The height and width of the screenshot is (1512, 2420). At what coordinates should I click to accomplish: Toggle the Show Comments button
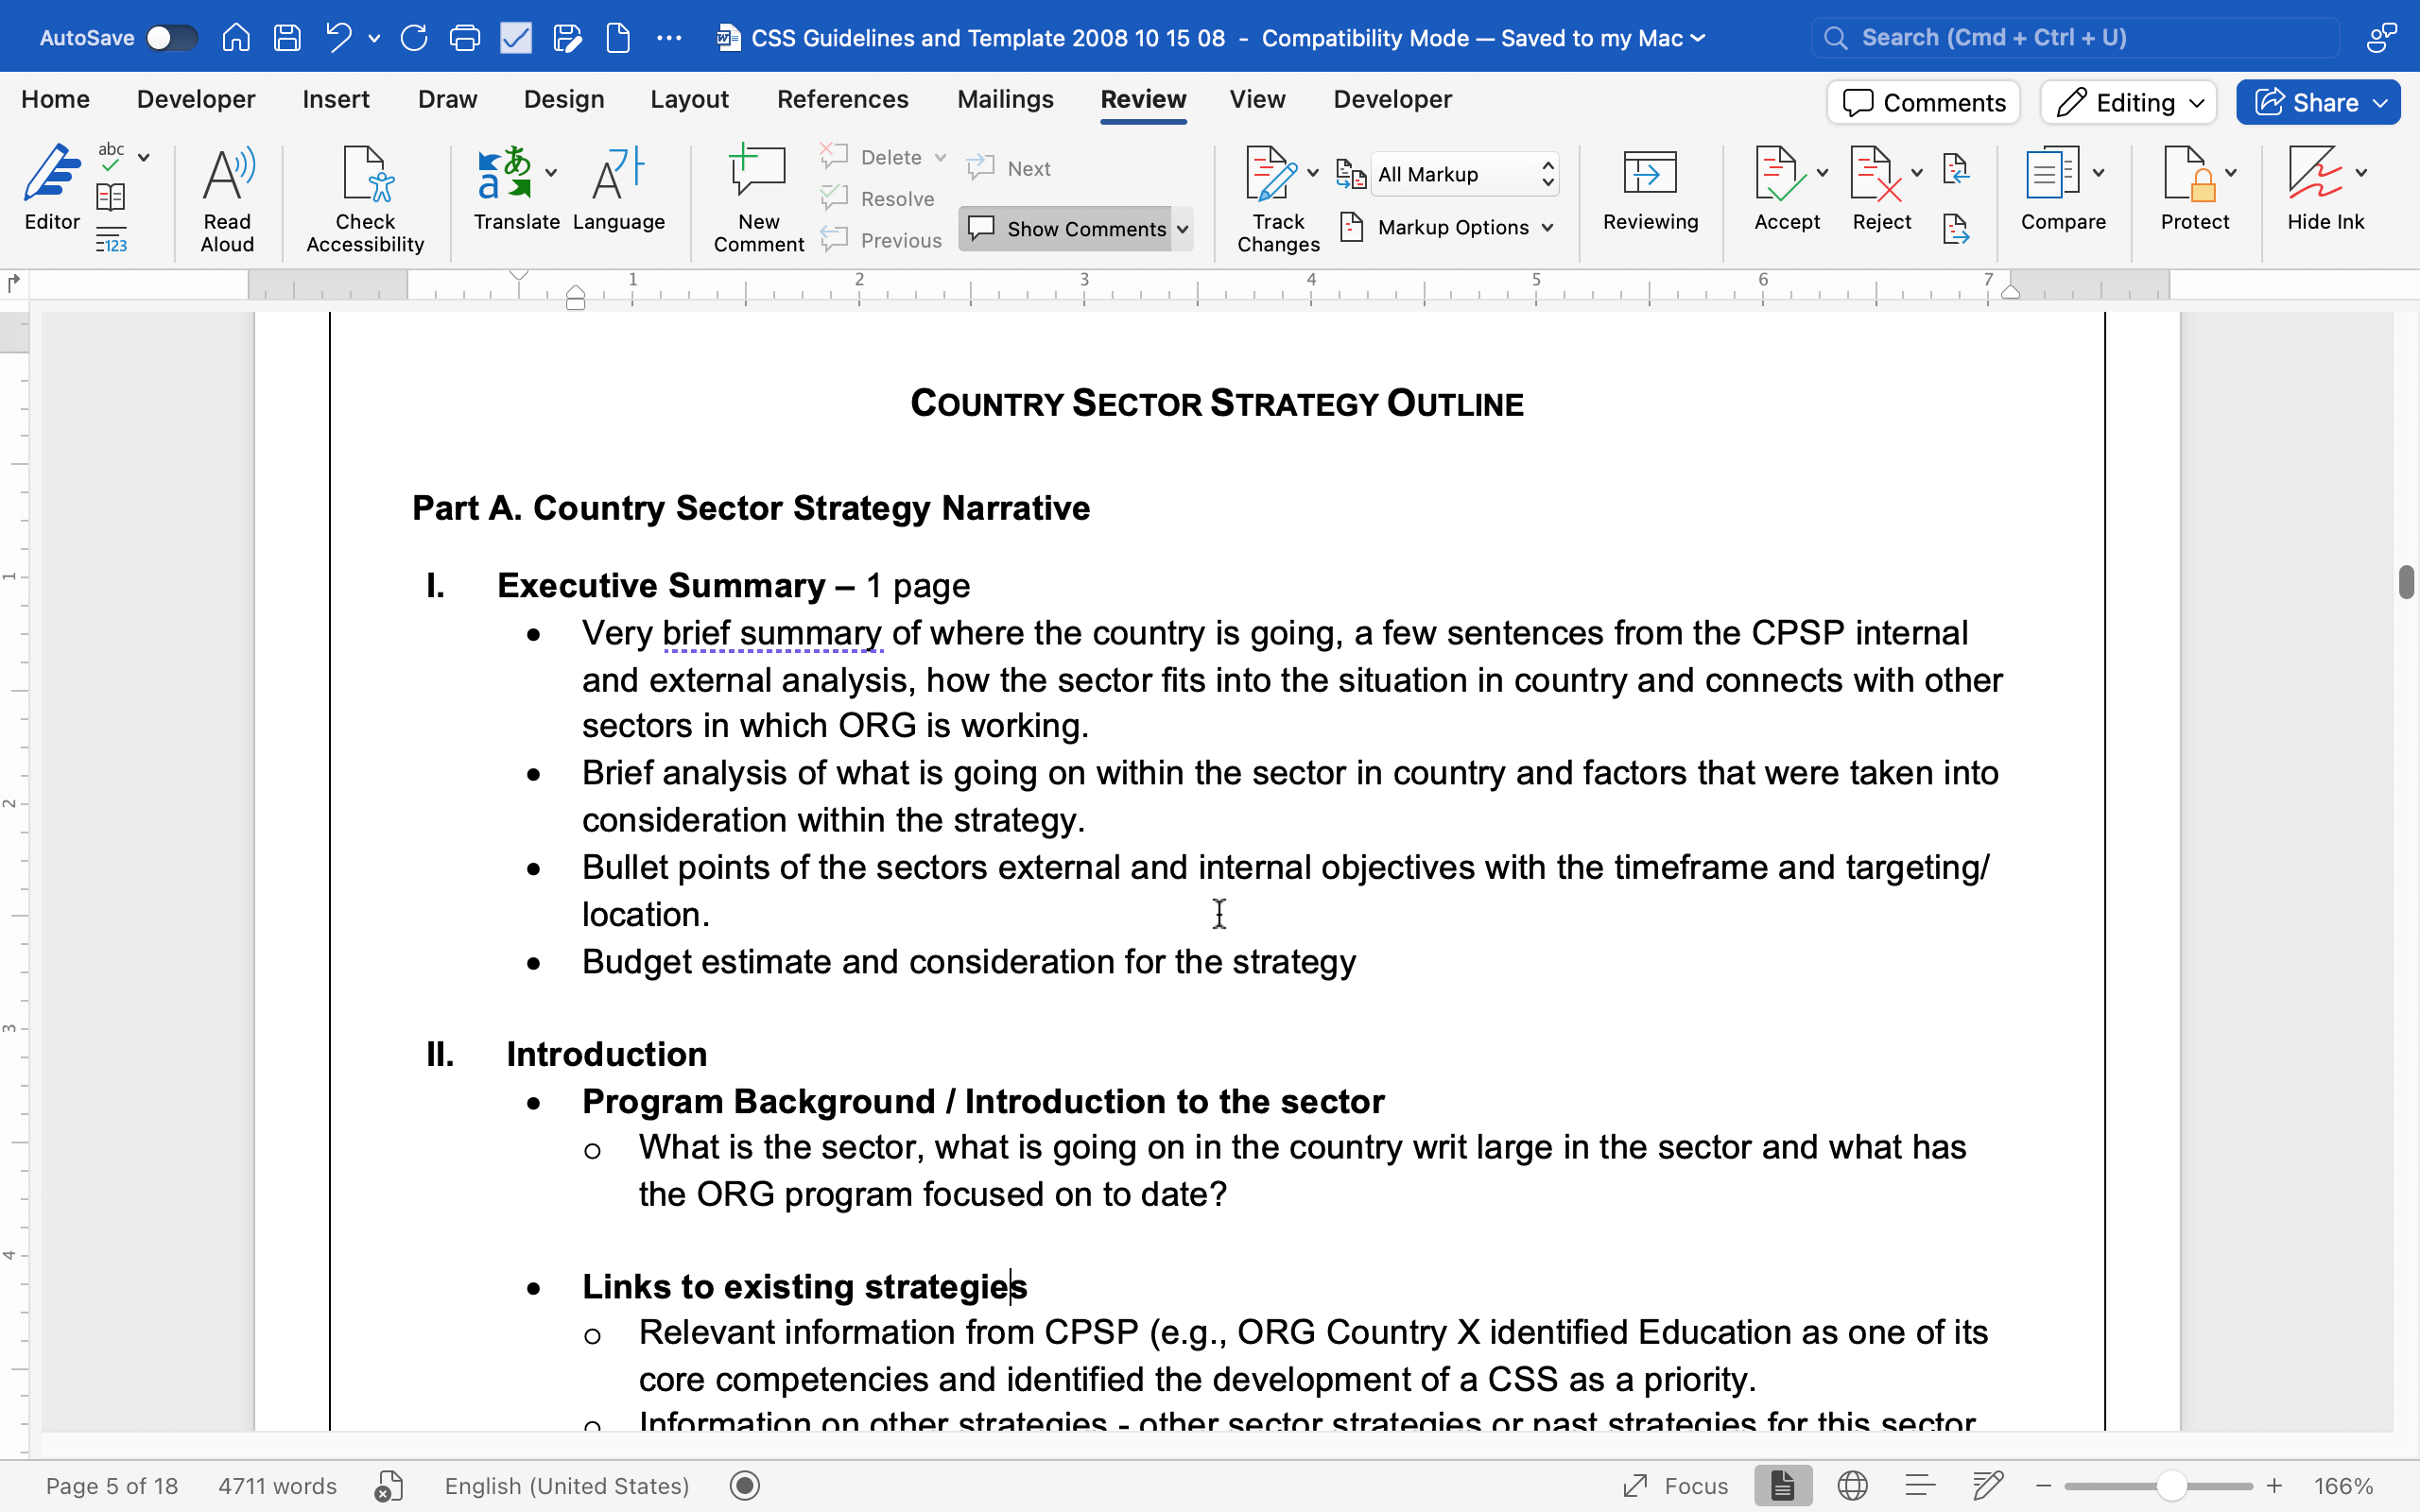tap(1066, 229)
